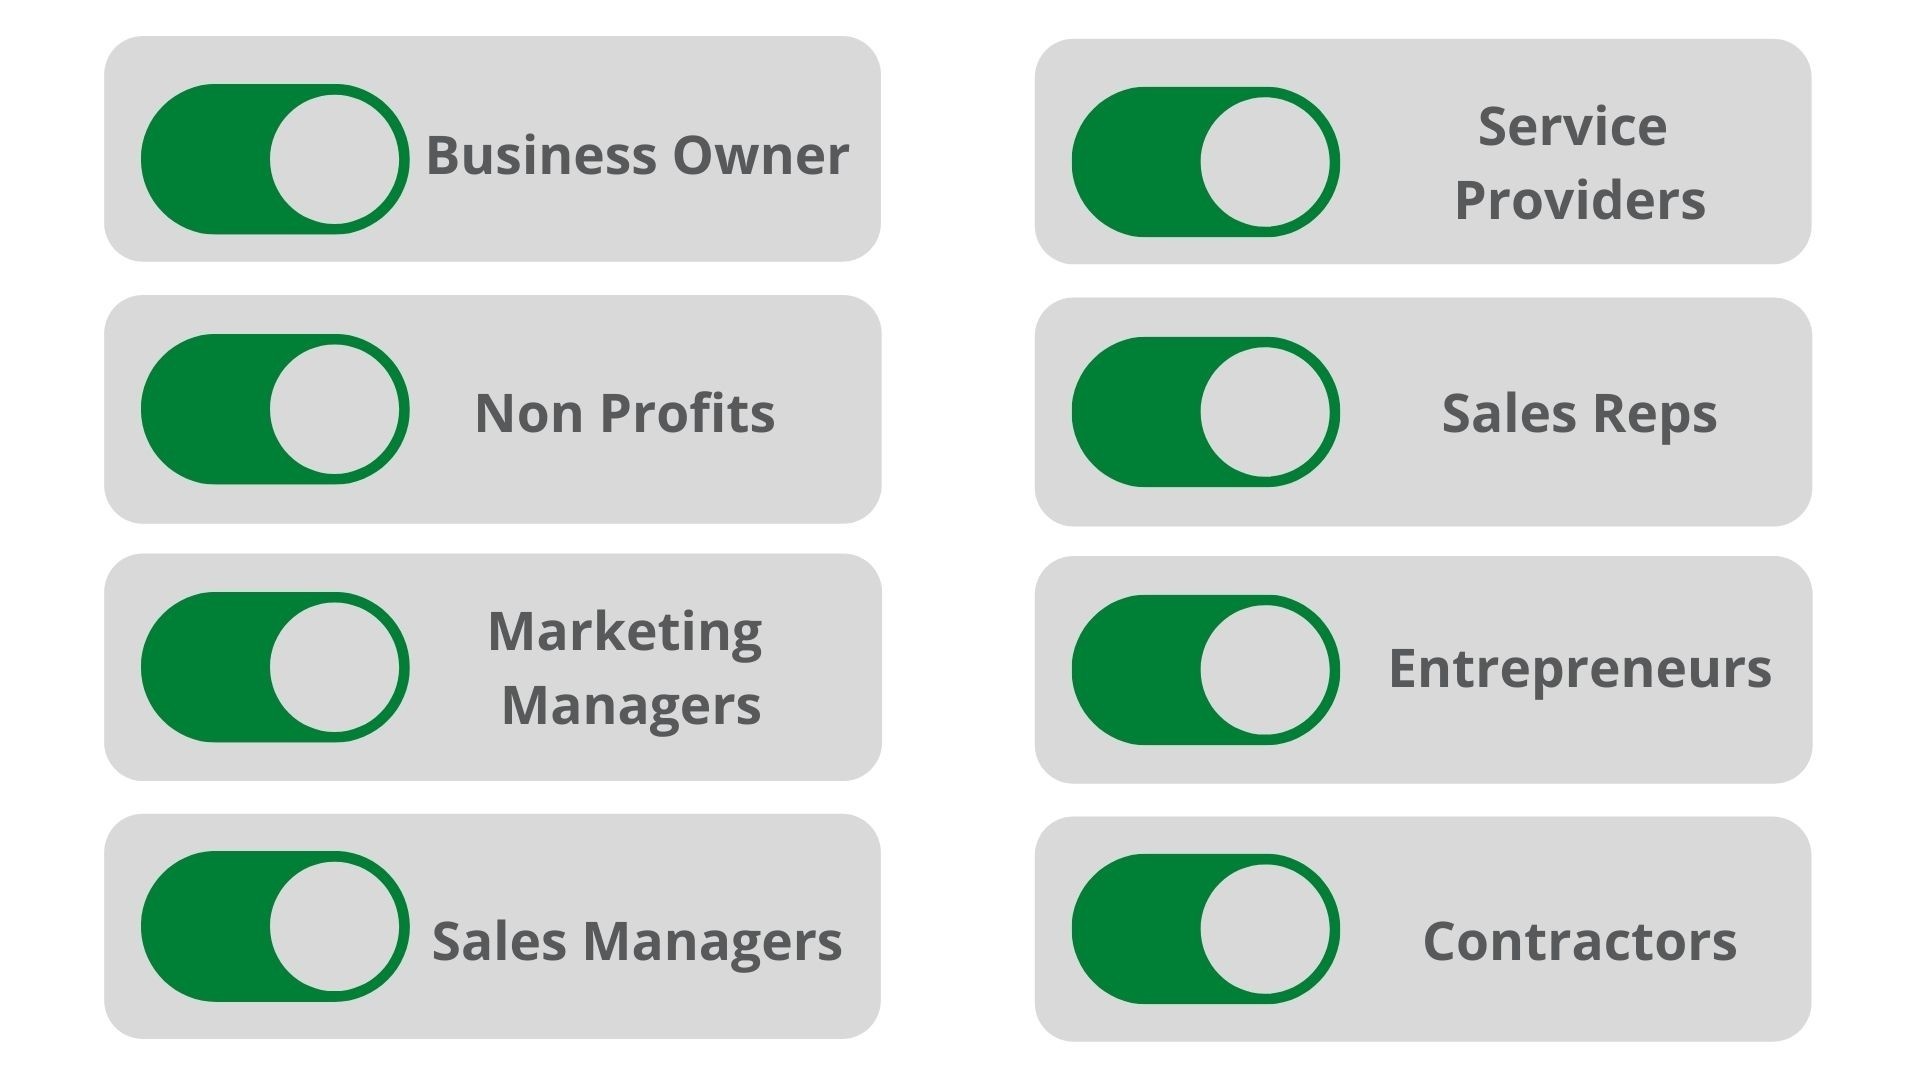Screen dimensions: 1919x1080
Task: Toggle the Business Owner switch
Action: (x=274, y=159)
